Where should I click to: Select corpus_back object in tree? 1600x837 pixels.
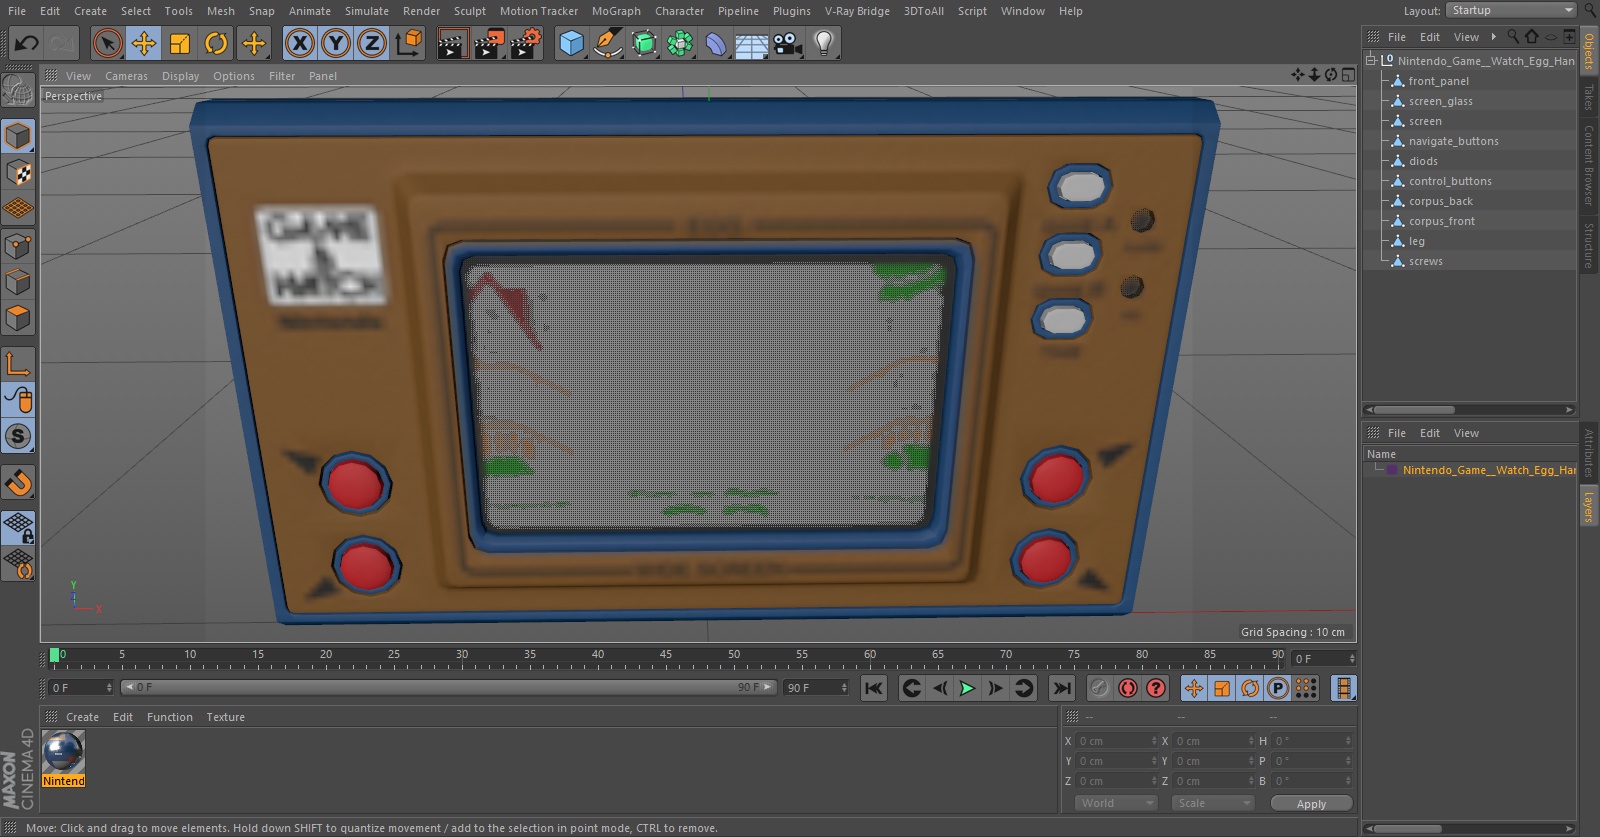(1441, 201)
